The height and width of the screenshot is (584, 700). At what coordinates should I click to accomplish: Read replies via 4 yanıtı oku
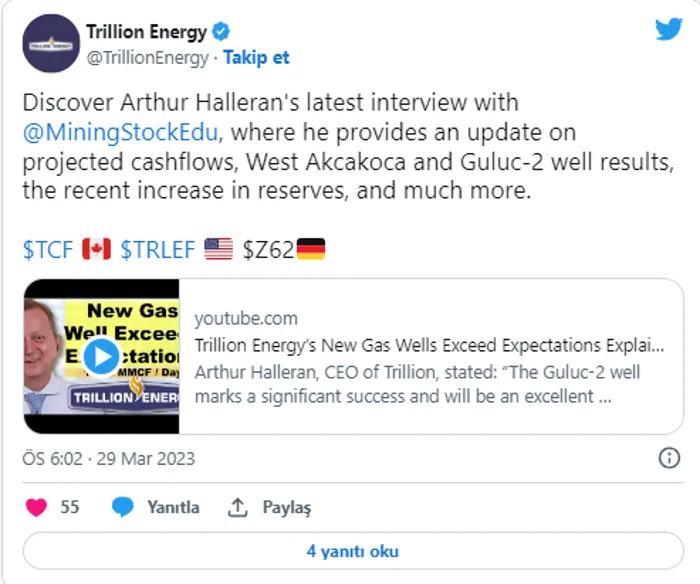click(x=352, y=551)
